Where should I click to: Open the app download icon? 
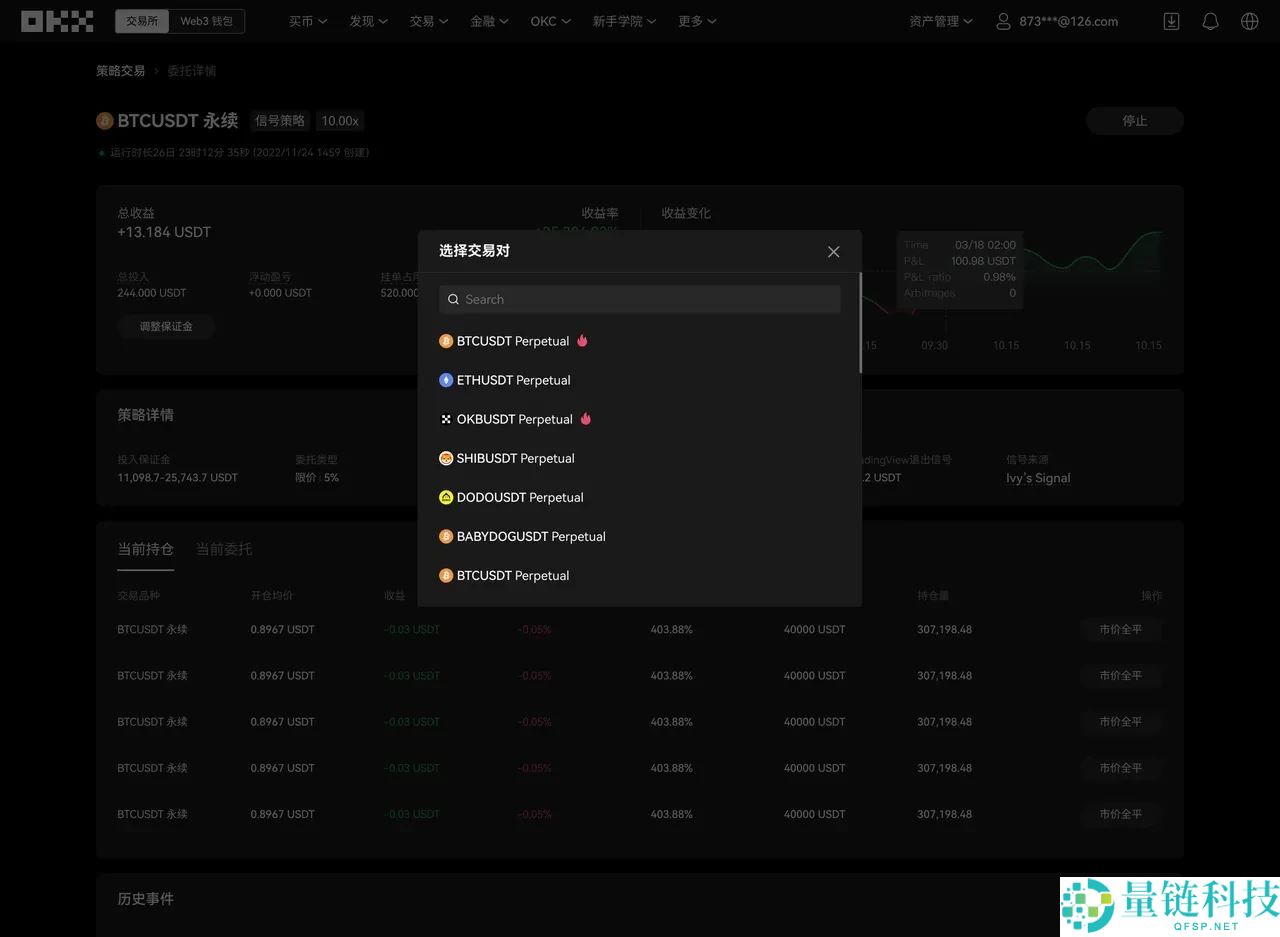coord(1170,20)
